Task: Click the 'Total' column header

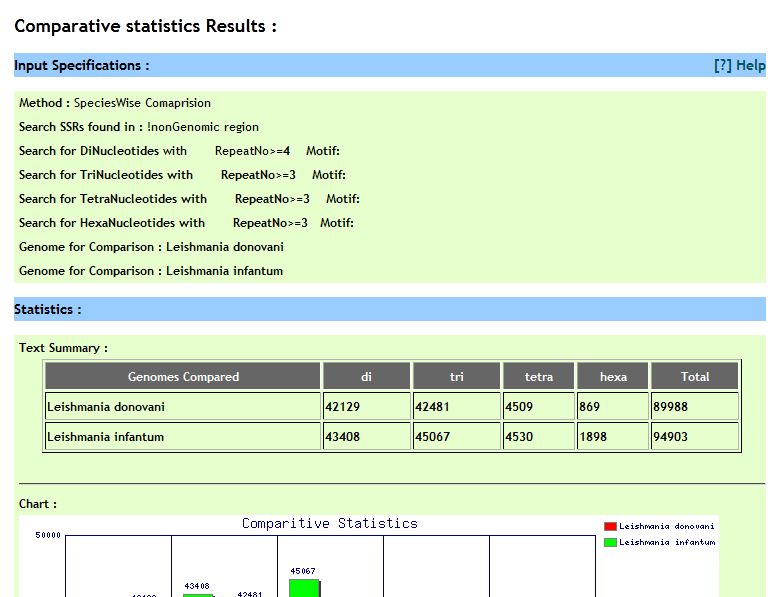Action: pos(694,377)
